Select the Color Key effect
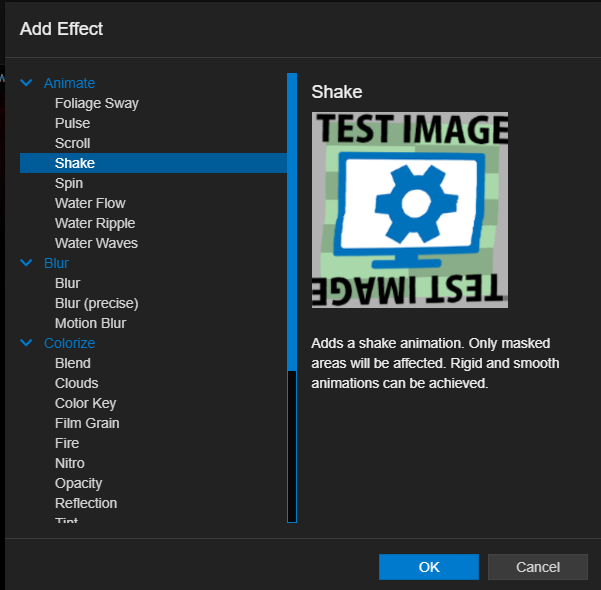Viewport: 601px width, 590px height. tap(85, 403)
